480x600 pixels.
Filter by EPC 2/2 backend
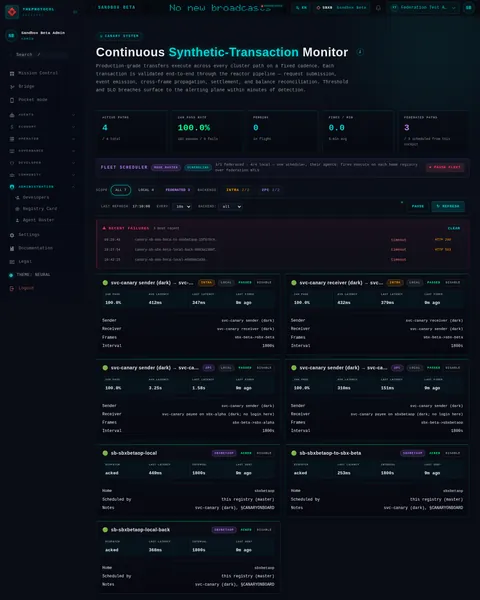click(270, 190)
